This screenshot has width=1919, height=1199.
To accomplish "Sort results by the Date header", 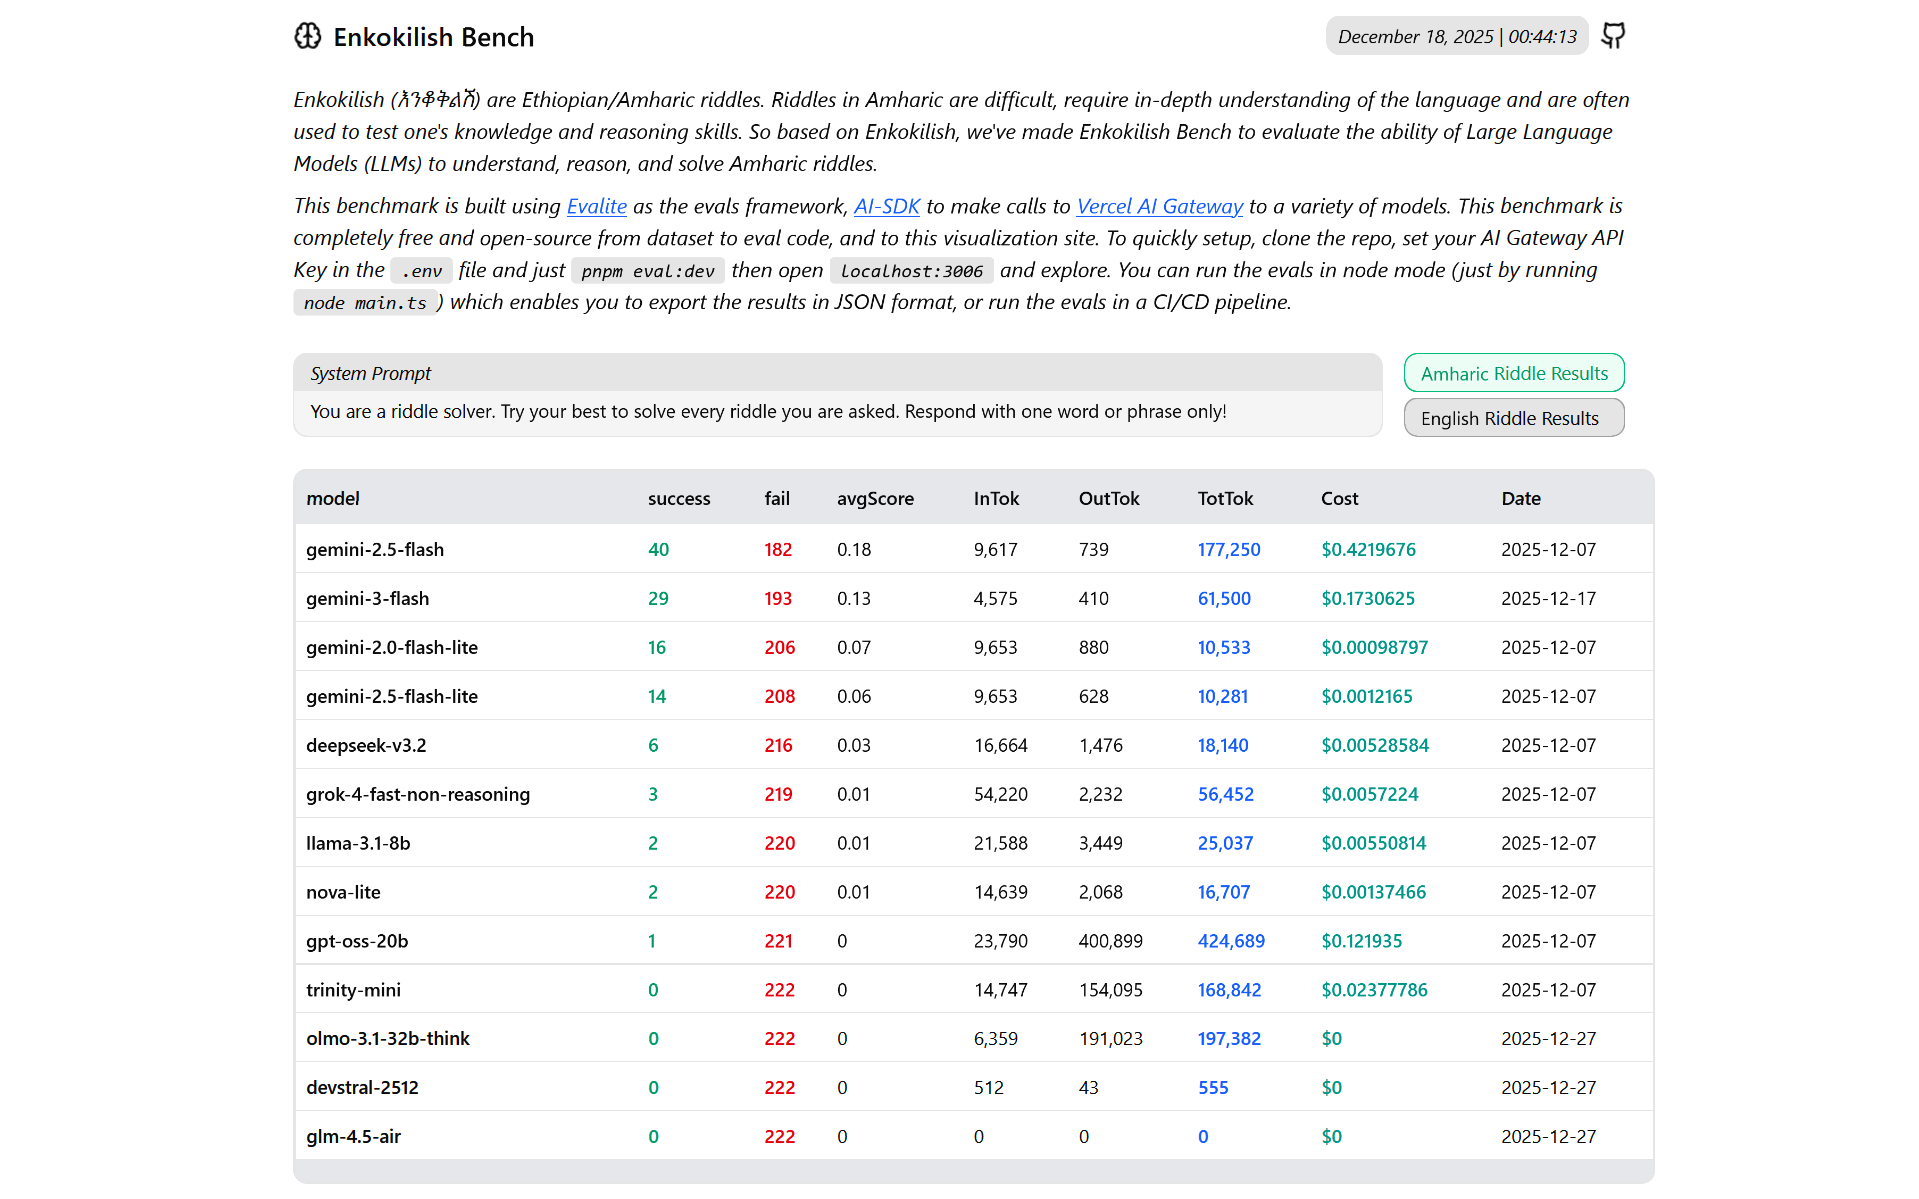I will (1520, 498).
